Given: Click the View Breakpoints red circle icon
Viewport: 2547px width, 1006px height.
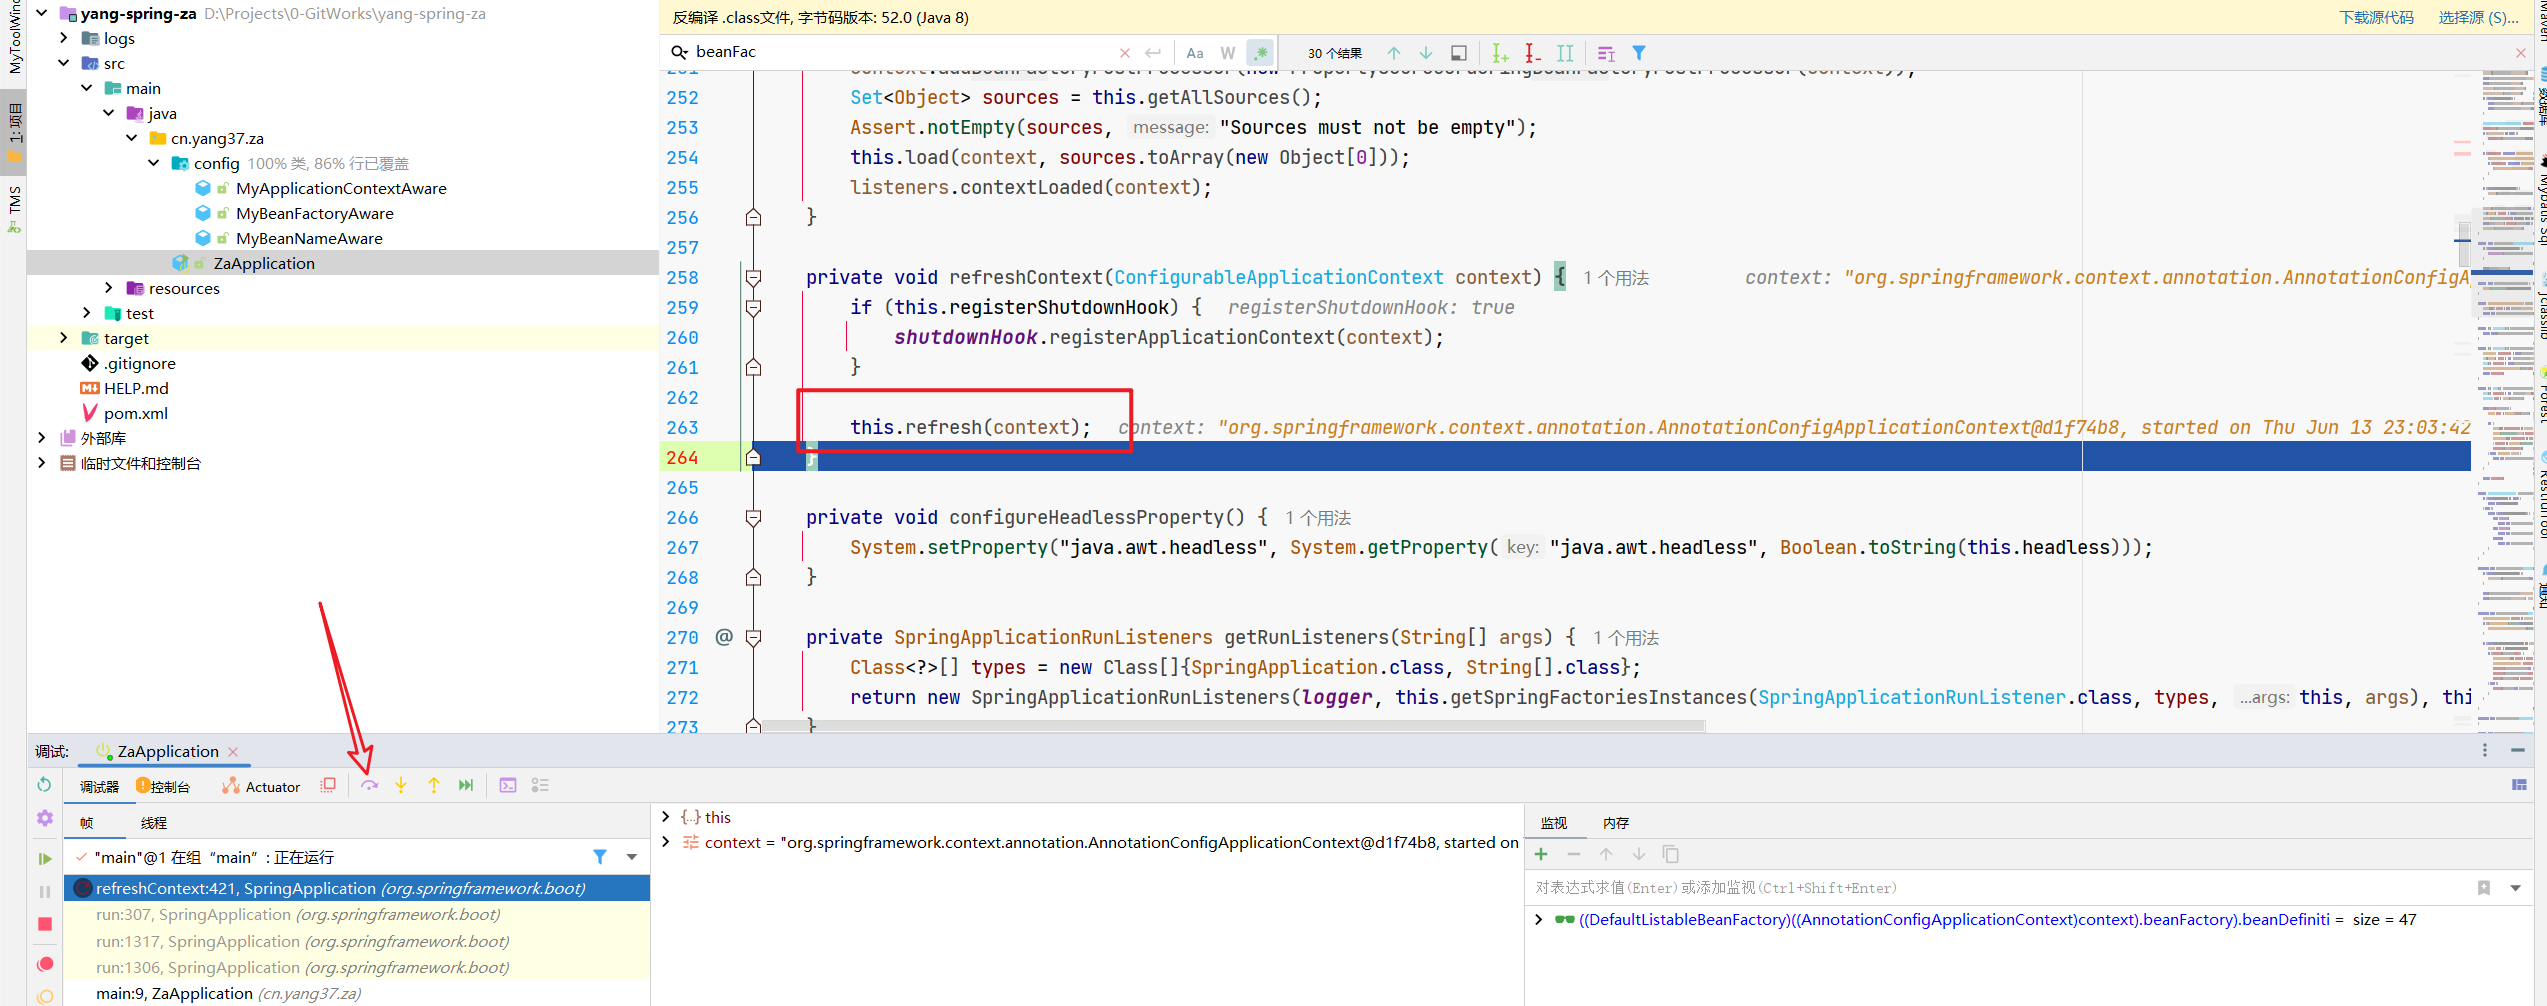Looking at the screenshot, I should pyautogui.click(x=44, y=964).
